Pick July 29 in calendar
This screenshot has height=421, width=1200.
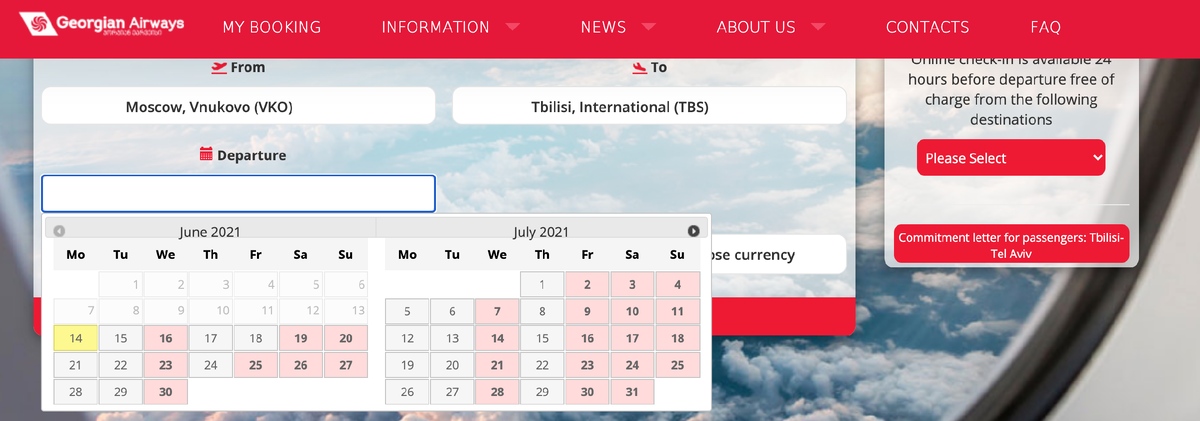(x=542, y=392)
